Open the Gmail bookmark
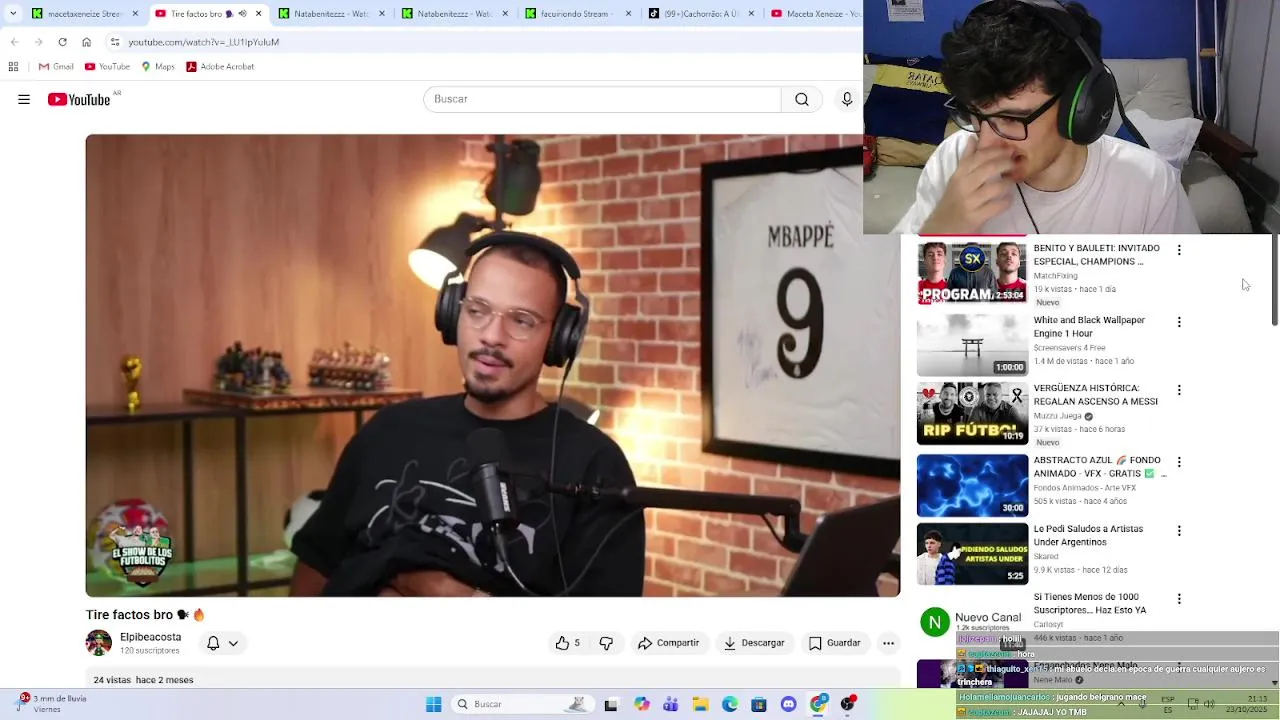Screen dimensions: 1280x720 coord(56,67)
